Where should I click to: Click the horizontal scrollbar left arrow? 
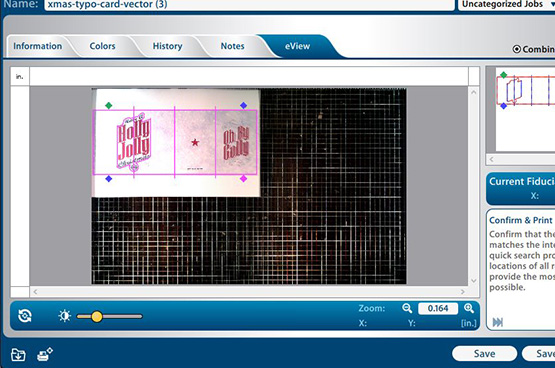point(35,292)
